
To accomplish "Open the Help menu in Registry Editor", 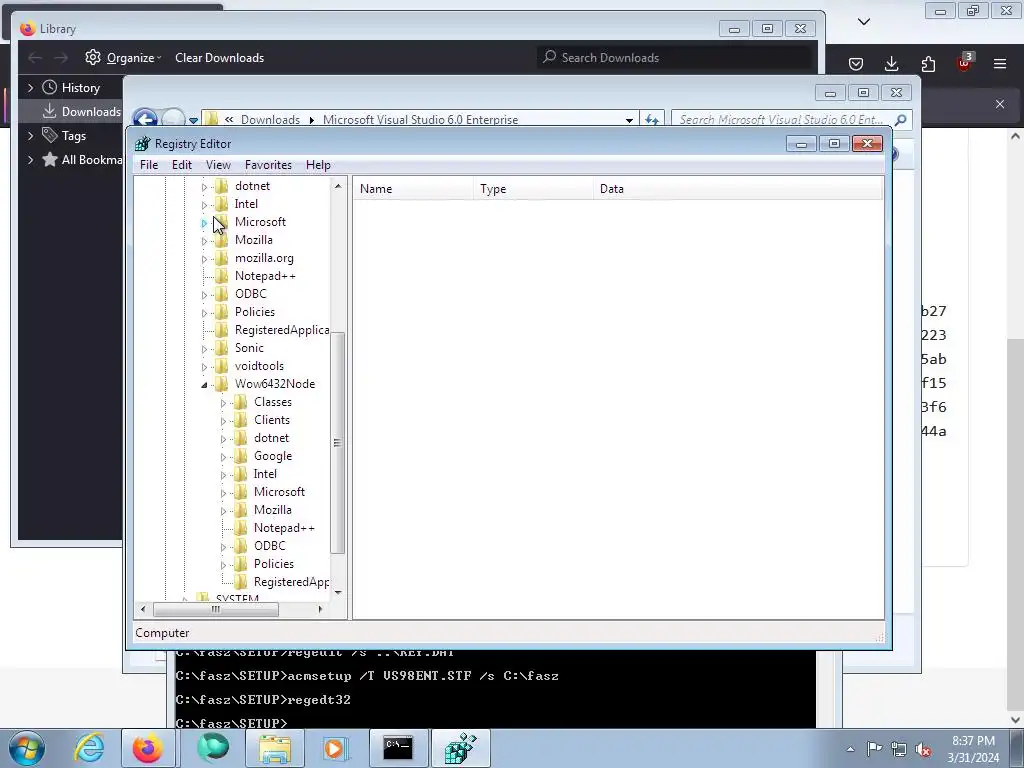I will pos(318,165).
